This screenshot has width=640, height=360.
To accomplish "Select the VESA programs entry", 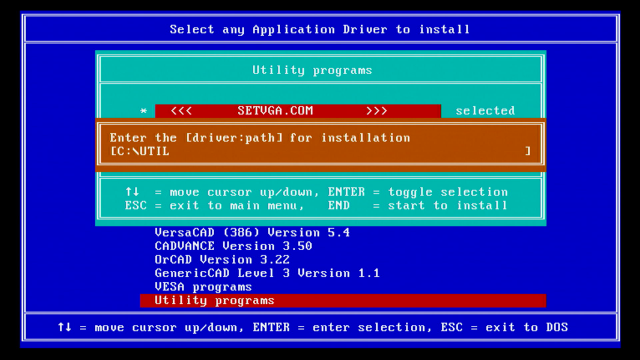I will coord(203,287).
